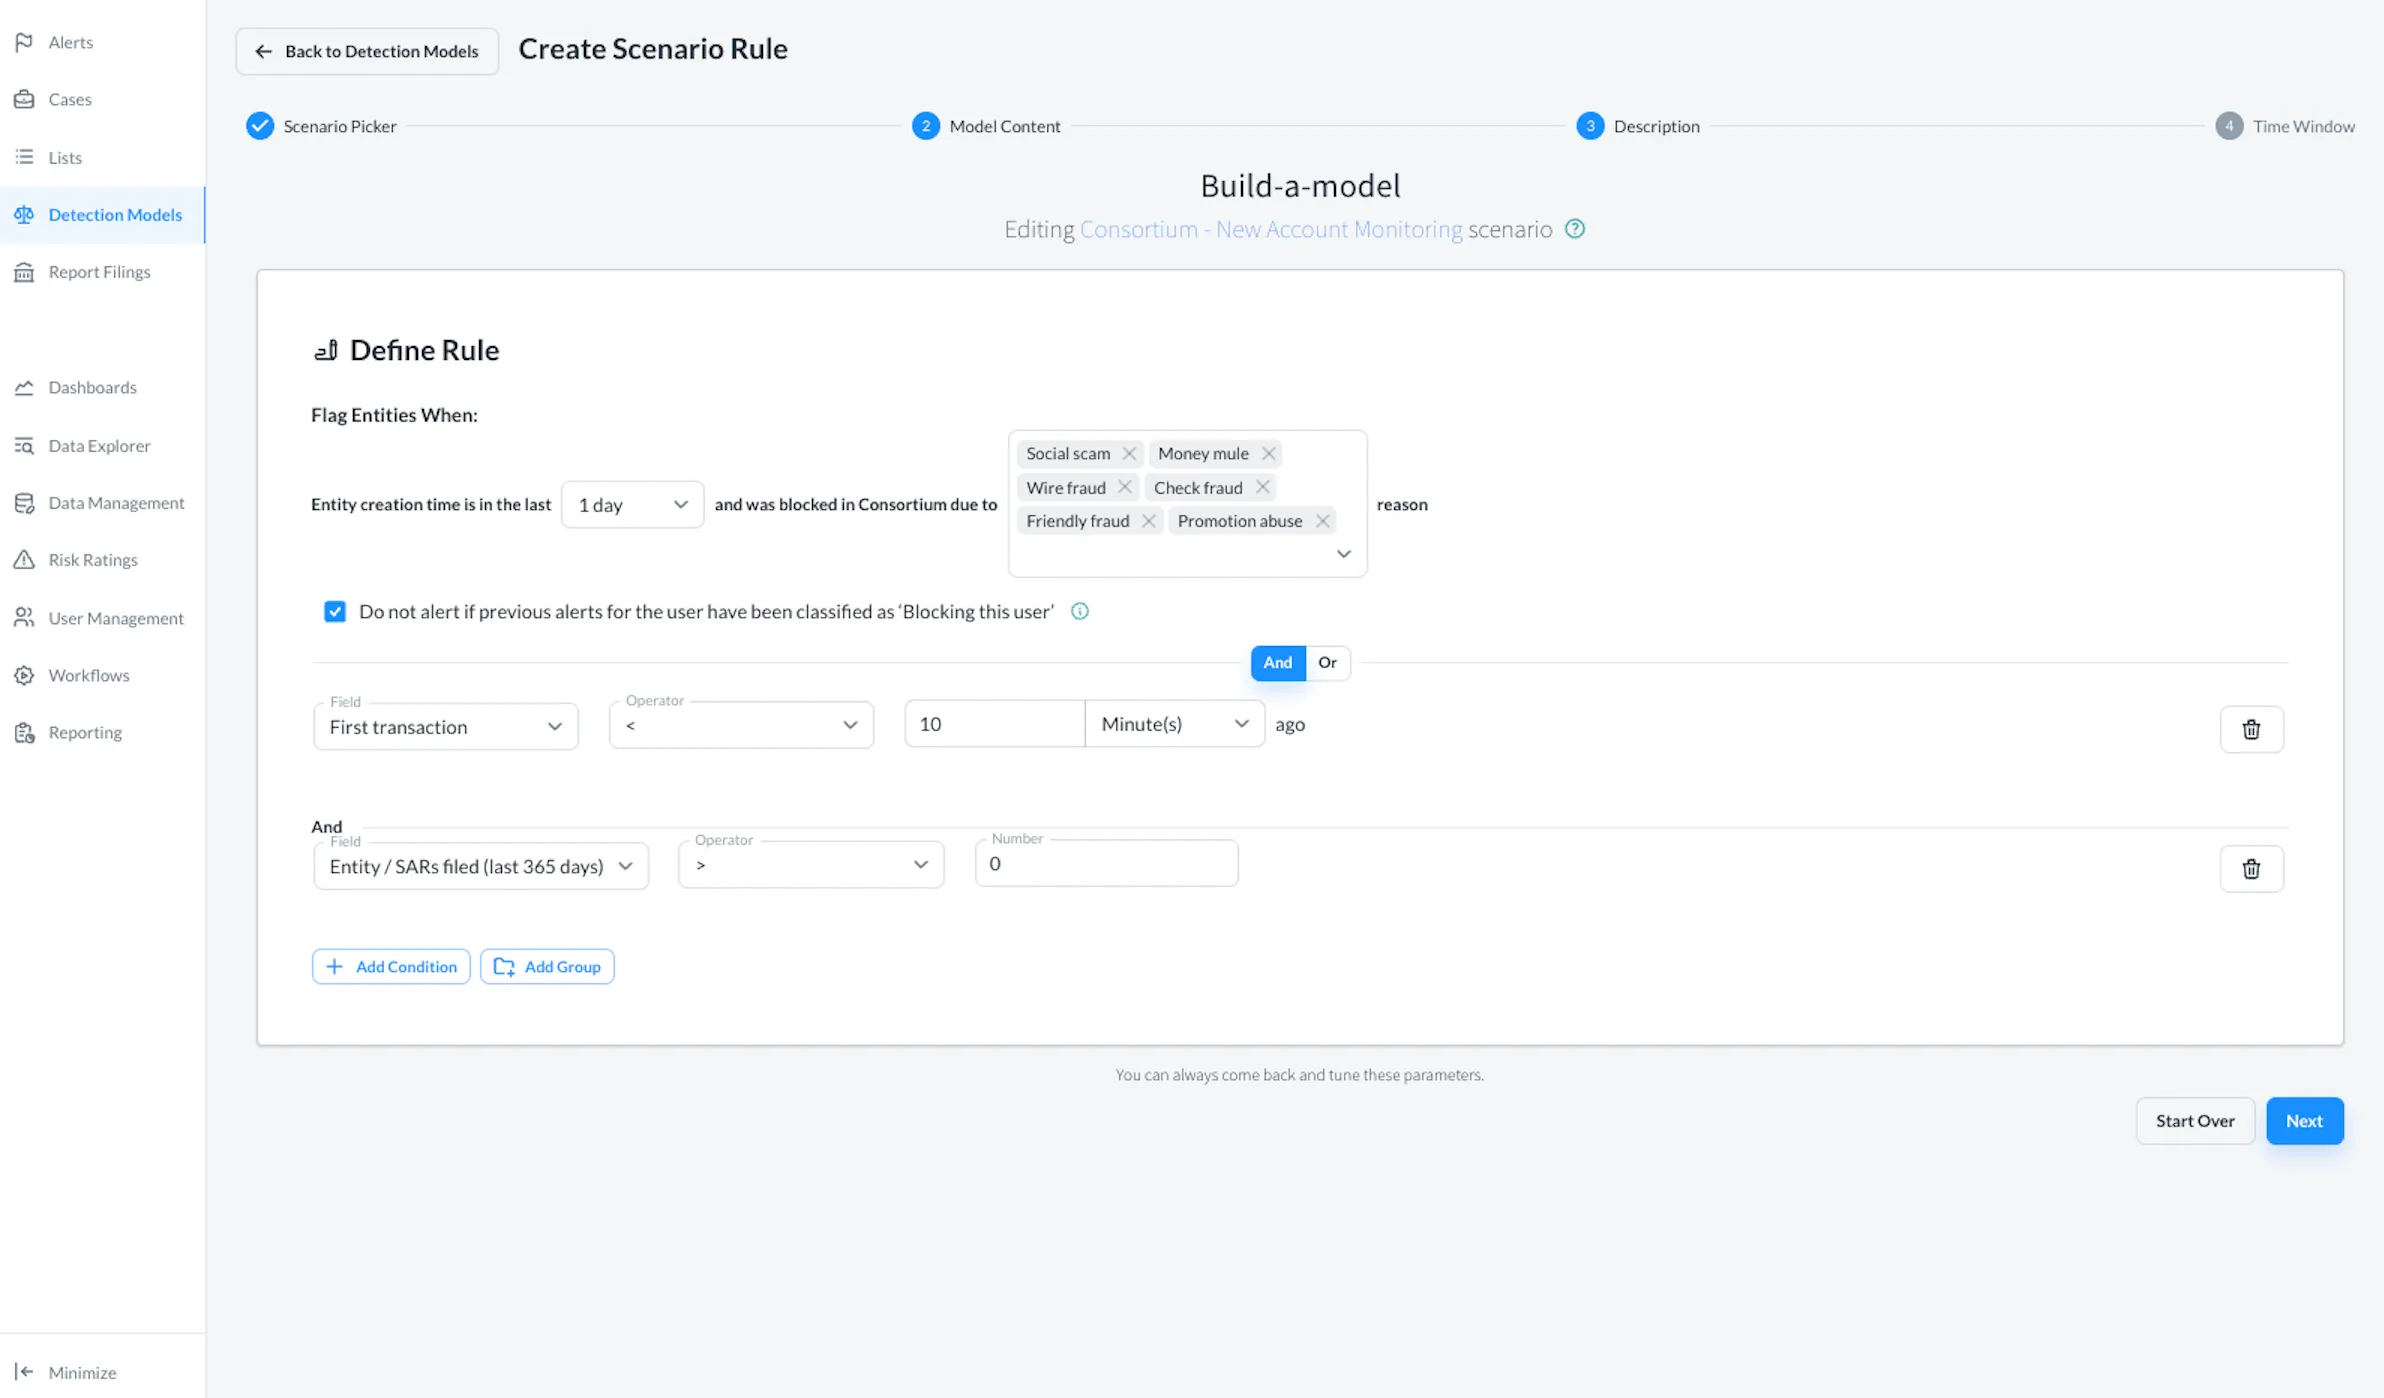Click the Next button
Image resolution: width=2384 pixels, height=1398 pixels.
(x=2303, y=1121)
